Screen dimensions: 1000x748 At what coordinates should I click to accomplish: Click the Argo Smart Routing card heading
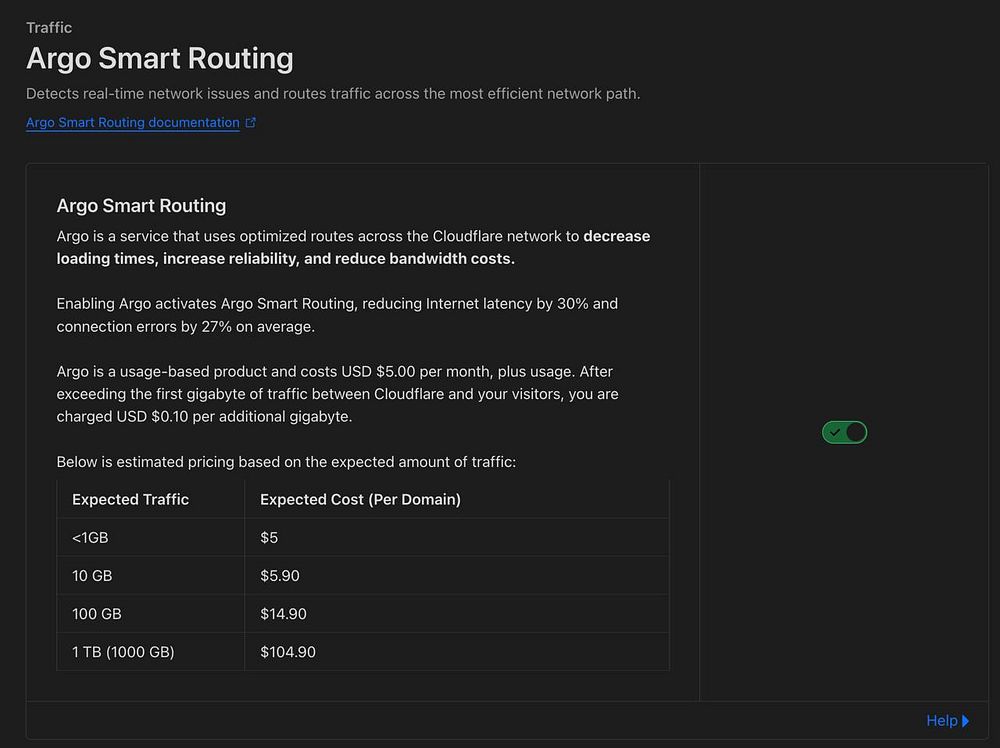tap(141, 206)
